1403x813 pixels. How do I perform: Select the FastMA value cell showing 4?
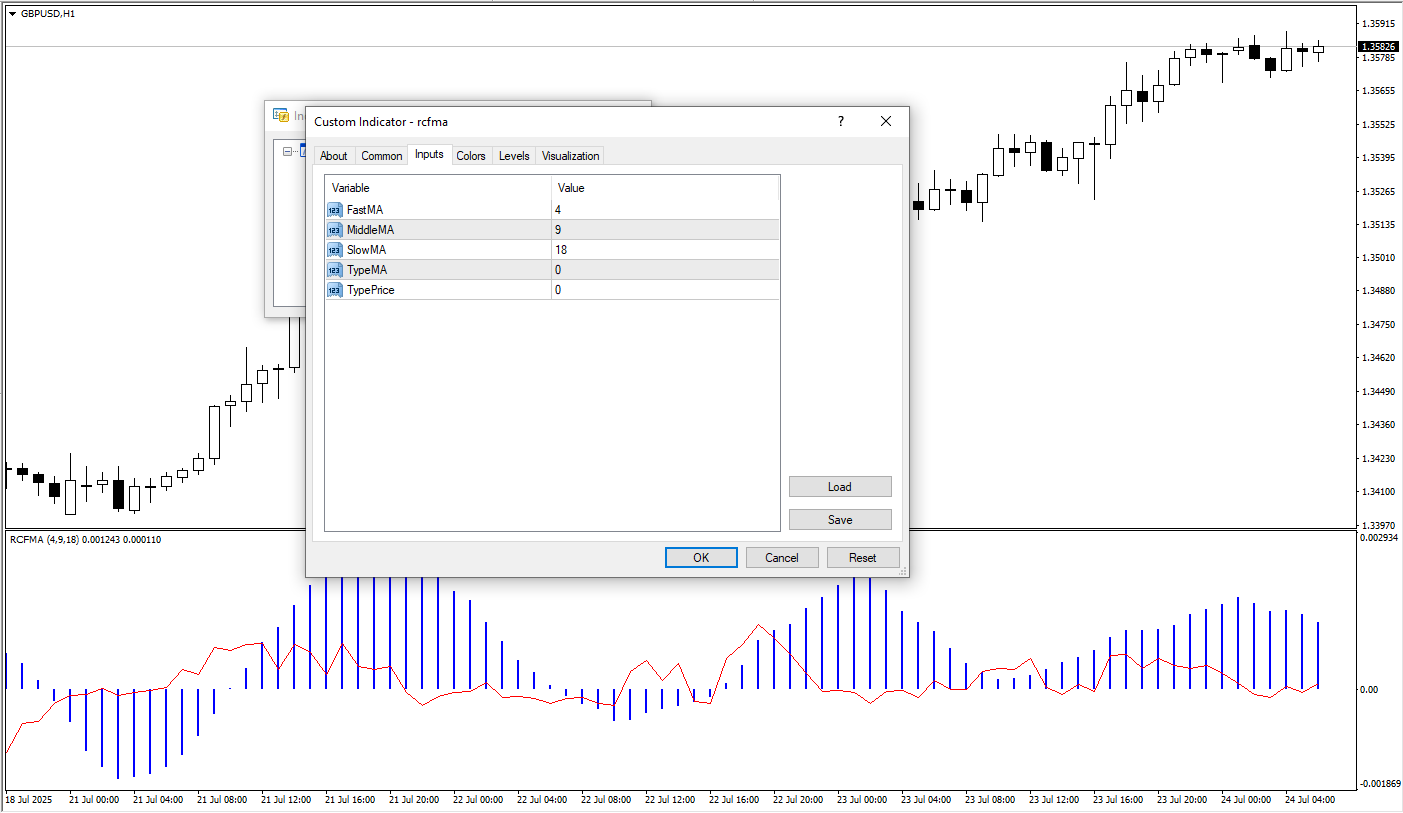click(664, 210)
